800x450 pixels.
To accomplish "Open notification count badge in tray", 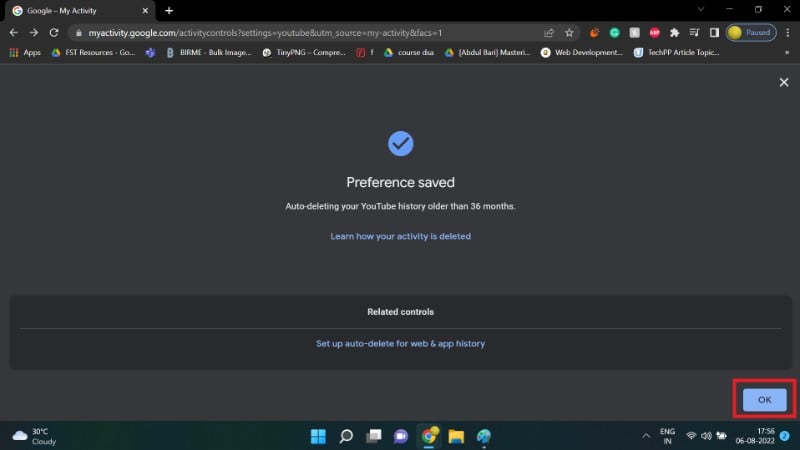I will (x=785, y=436).
